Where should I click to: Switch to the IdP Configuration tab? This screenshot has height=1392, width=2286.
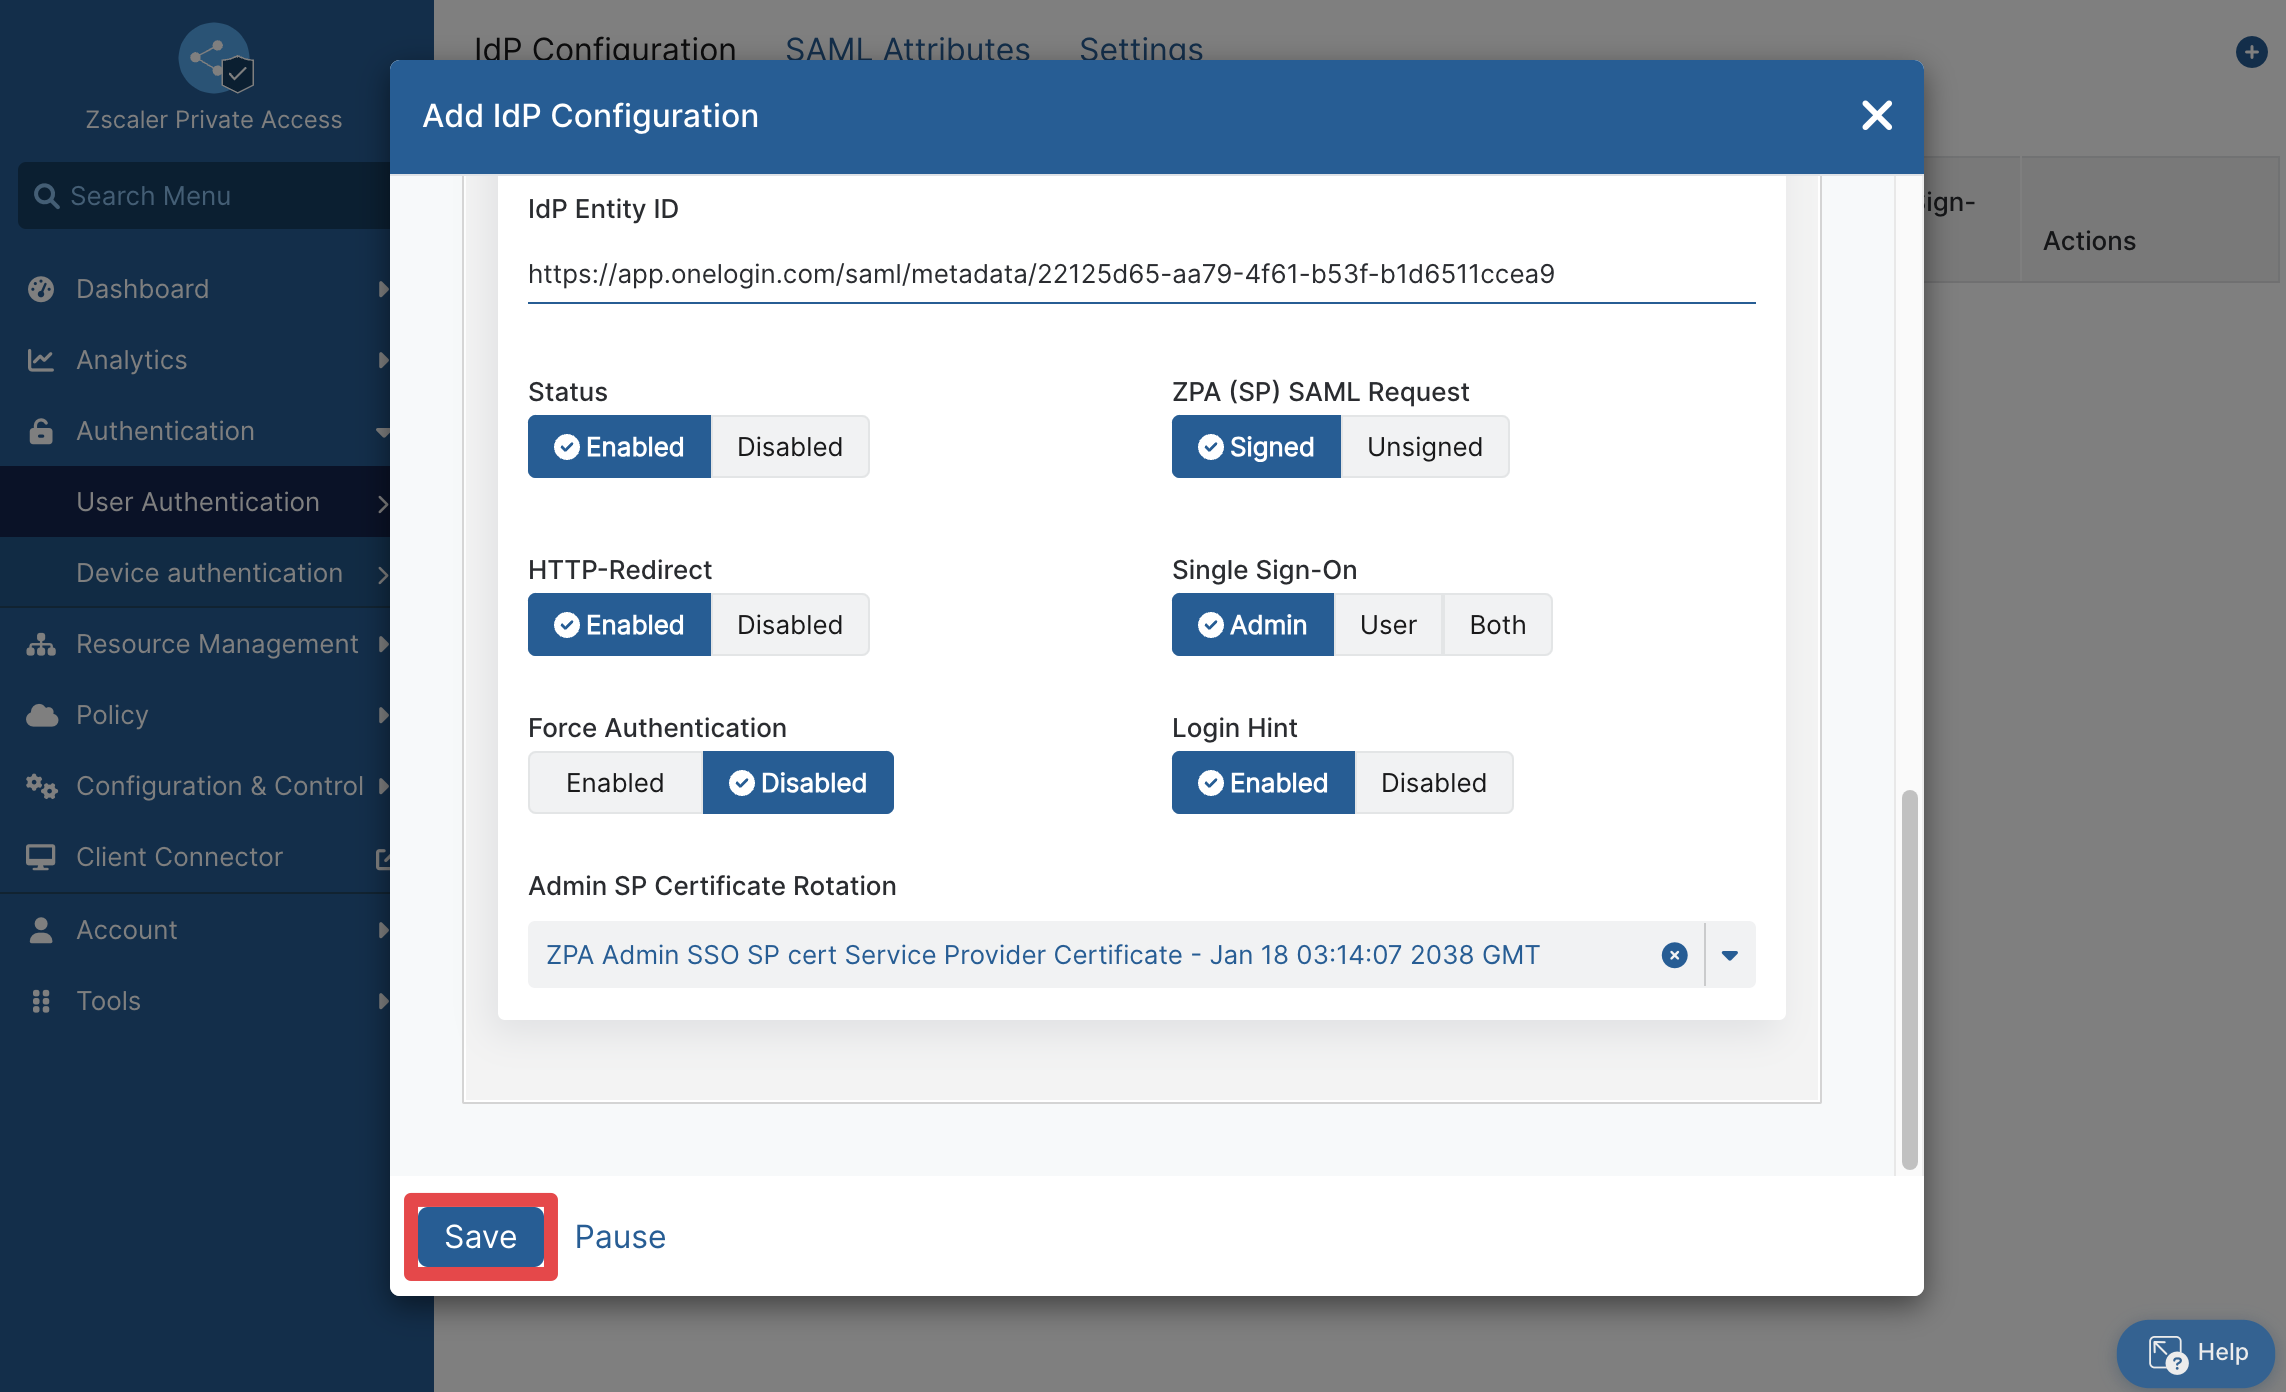click(x=604, y=48)
